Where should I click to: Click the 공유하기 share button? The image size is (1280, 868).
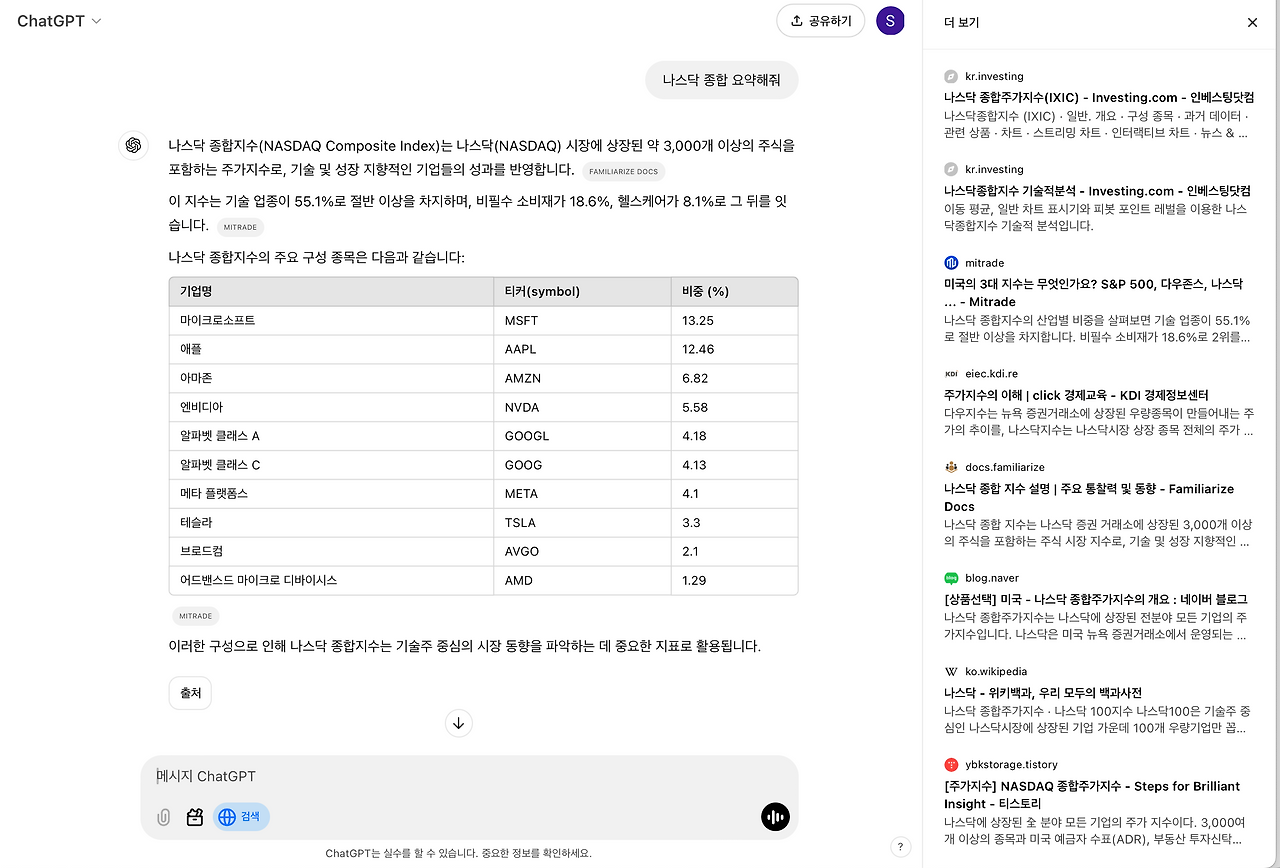click(820, 21)
